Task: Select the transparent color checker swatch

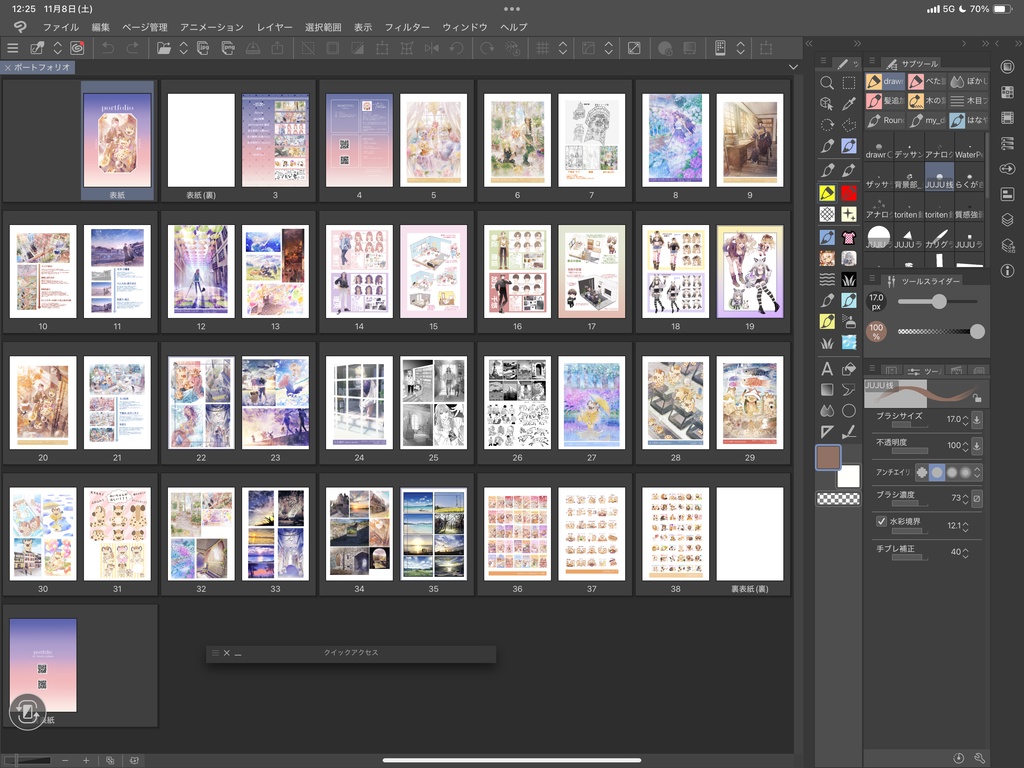Action: 838,499
